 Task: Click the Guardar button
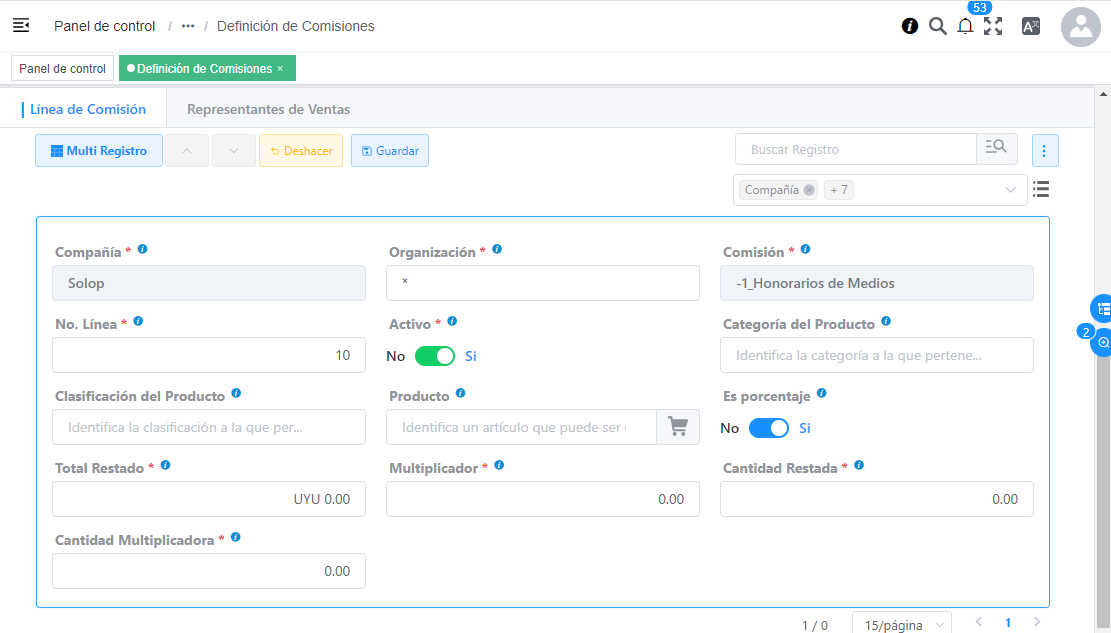[x=390, y=151]
